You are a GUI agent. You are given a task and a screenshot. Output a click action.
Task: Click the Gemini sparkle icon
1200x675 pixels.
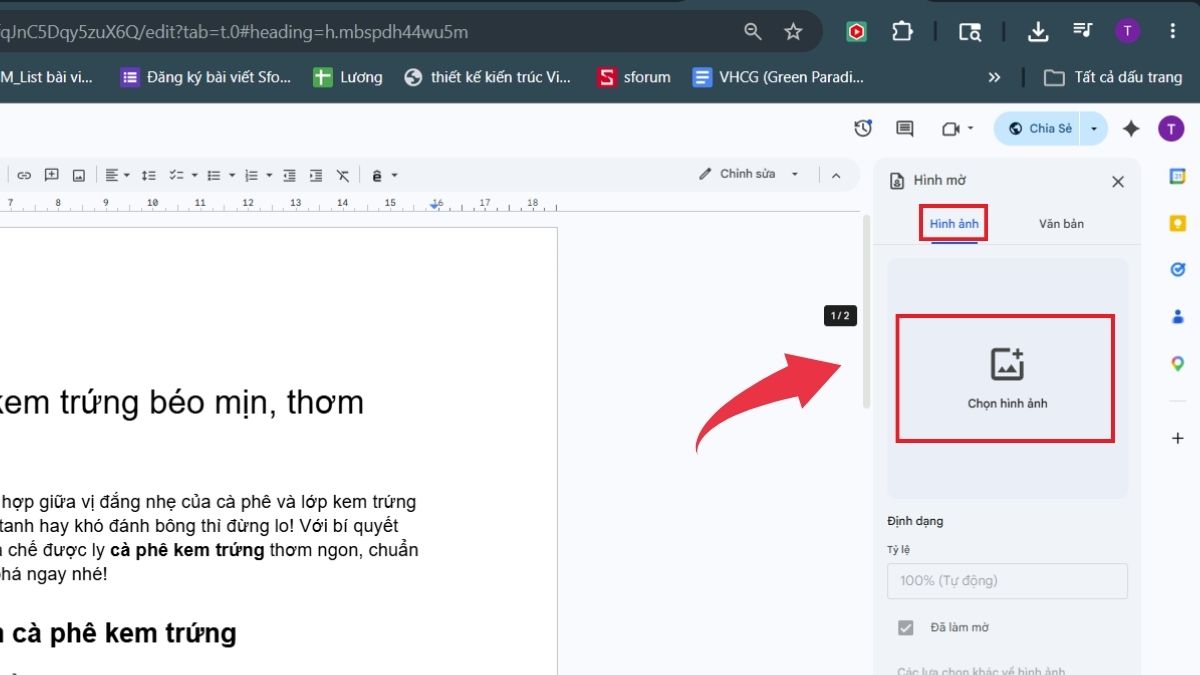click(1131, 128)
